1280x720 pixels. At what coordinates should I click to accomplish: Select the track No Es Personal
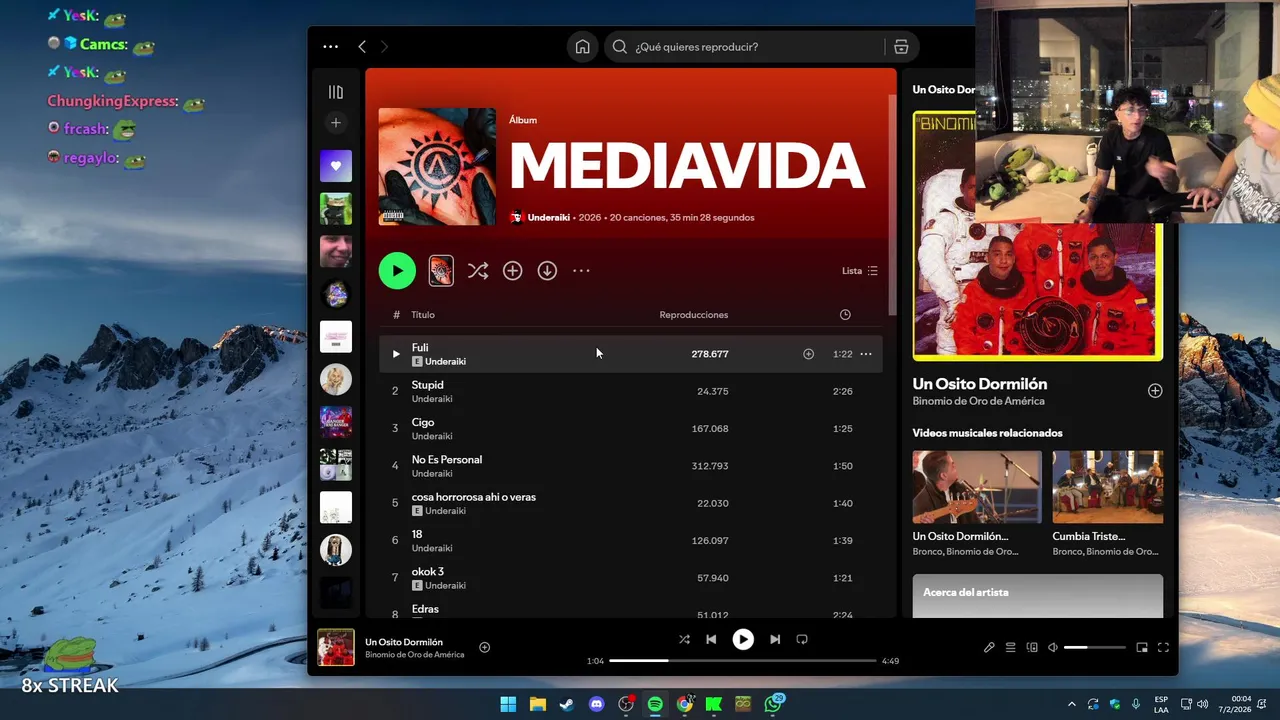point(631,466)
